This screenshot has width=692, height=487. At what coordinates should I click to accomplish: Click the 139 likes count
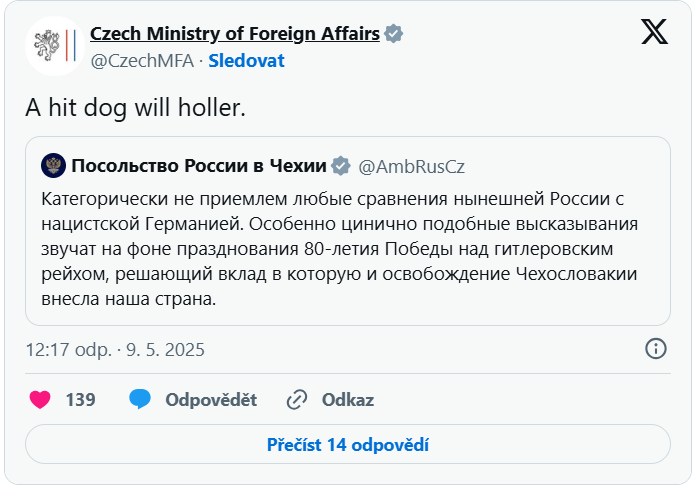pos(80,400)
